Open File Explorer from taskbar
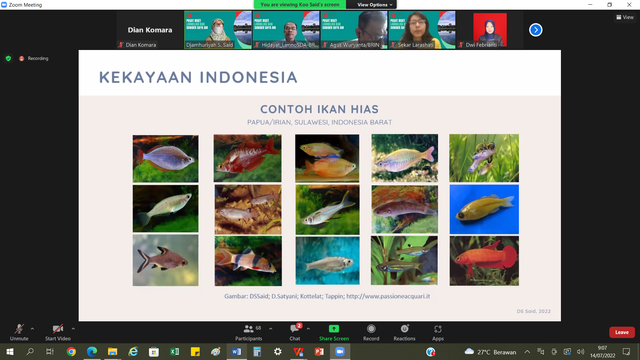The width and height of the screenshot is (640, 360). (112, 351)
